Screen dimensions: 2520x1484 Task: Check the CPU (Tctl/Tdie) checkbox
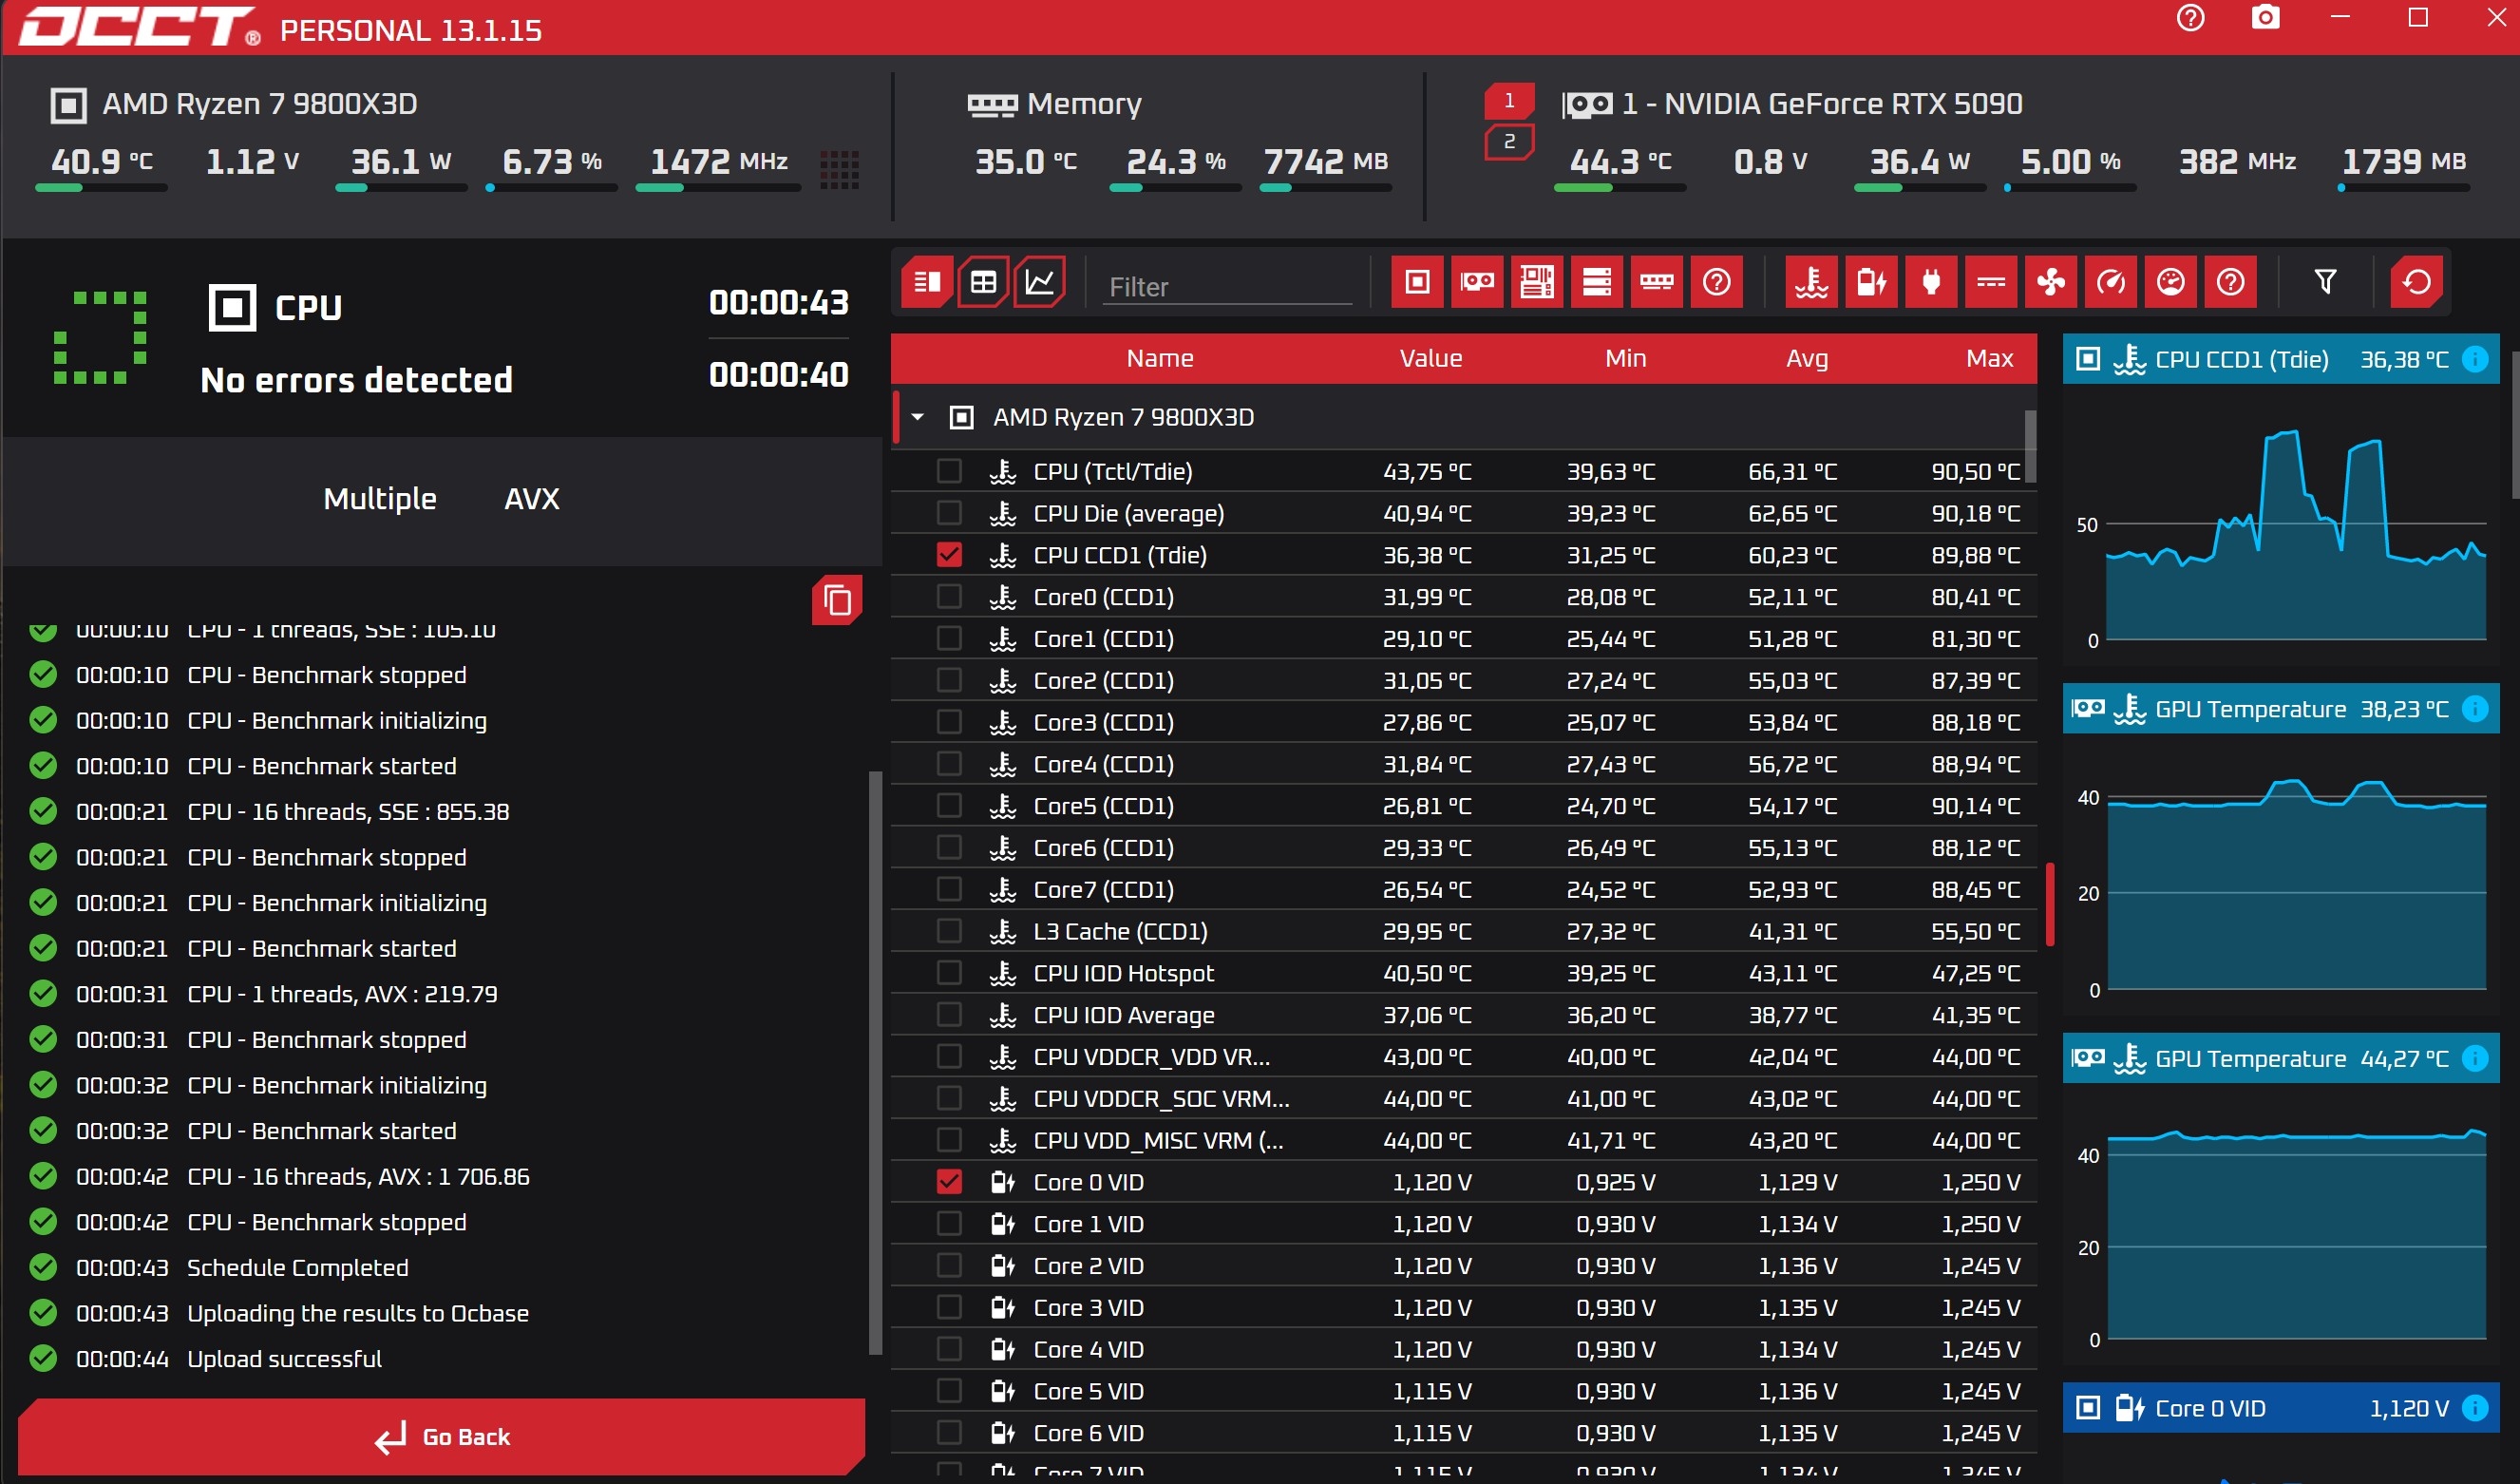(949, 471)
